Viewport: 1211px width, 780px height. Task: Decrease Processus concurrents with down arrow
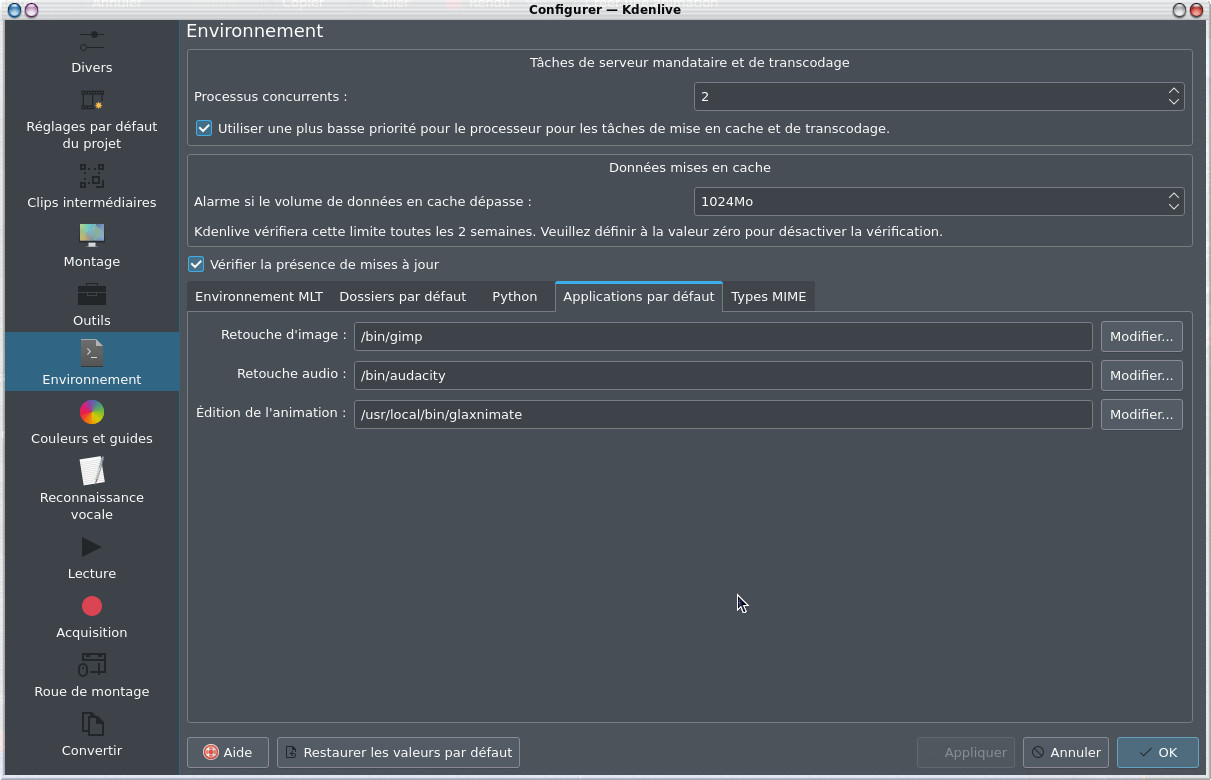[x=1174, y=102]
